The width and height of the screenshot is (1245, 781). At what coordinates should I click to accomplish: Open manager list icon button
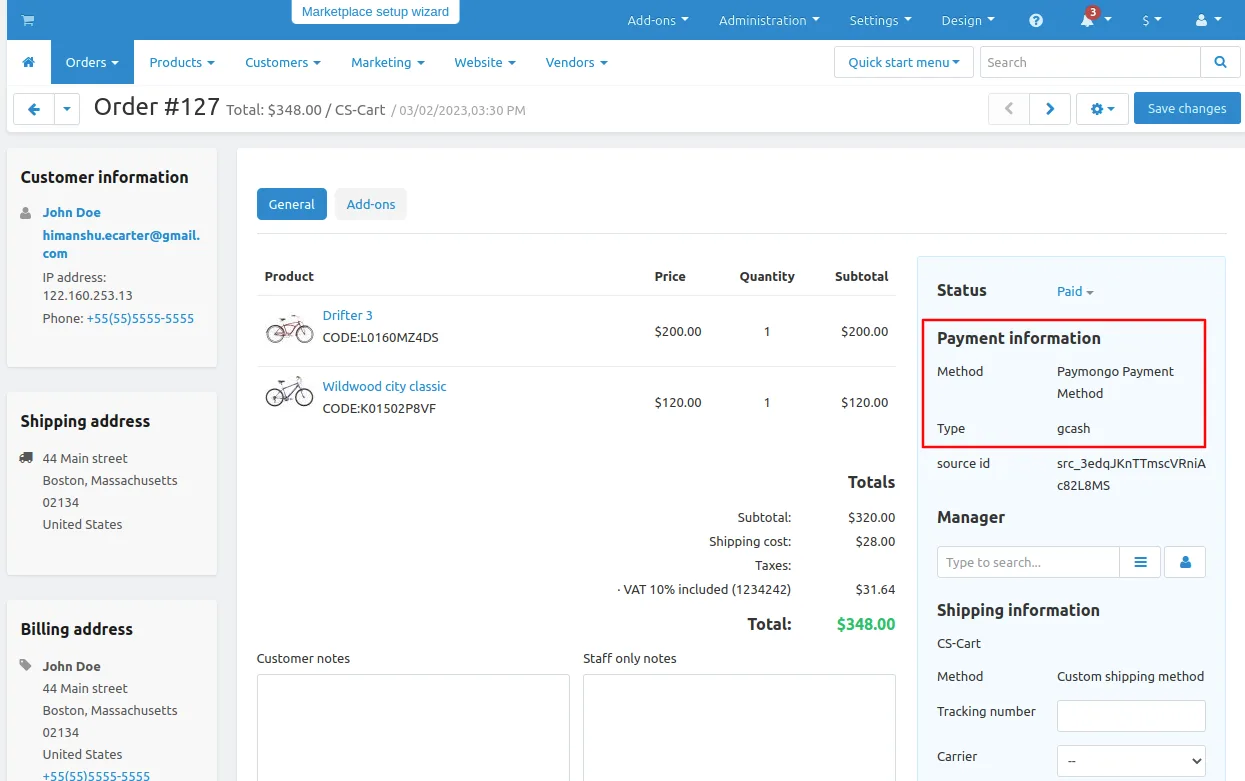[1140, 562]
